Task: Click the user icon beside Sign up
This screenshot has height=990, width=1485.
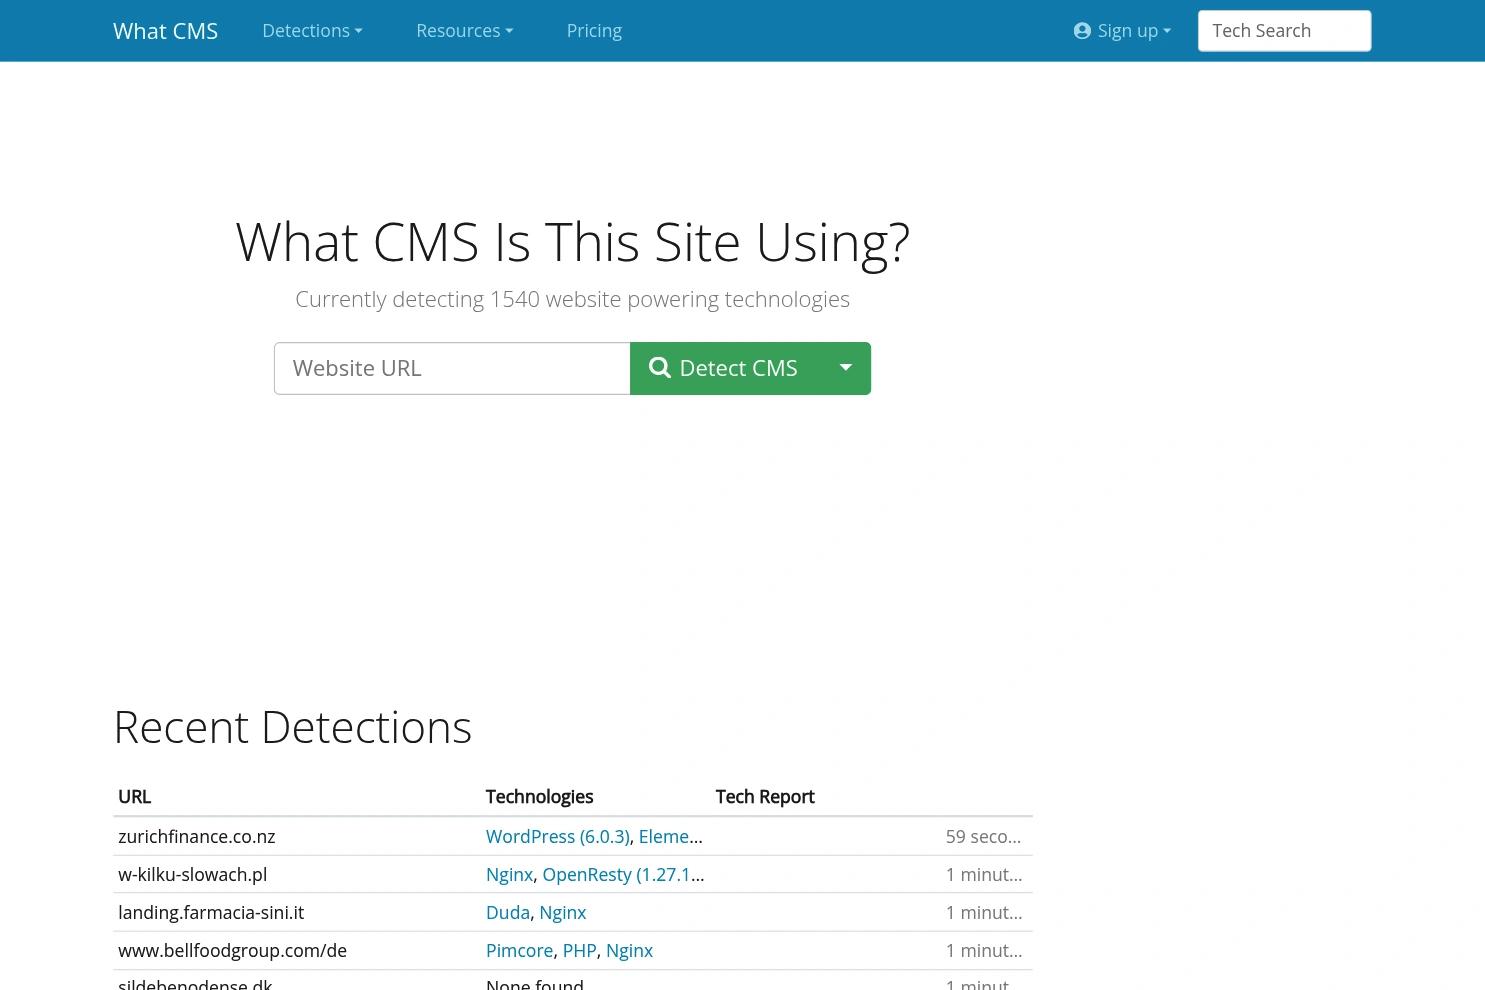Action: pos(1082,30)
